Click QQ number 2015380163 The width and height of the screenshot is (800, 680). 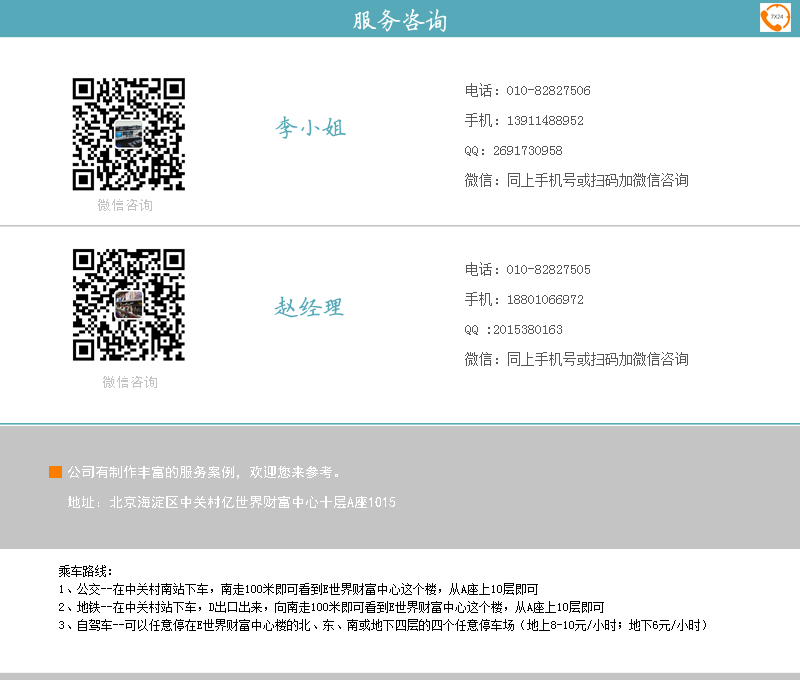(x=527, y=330)
